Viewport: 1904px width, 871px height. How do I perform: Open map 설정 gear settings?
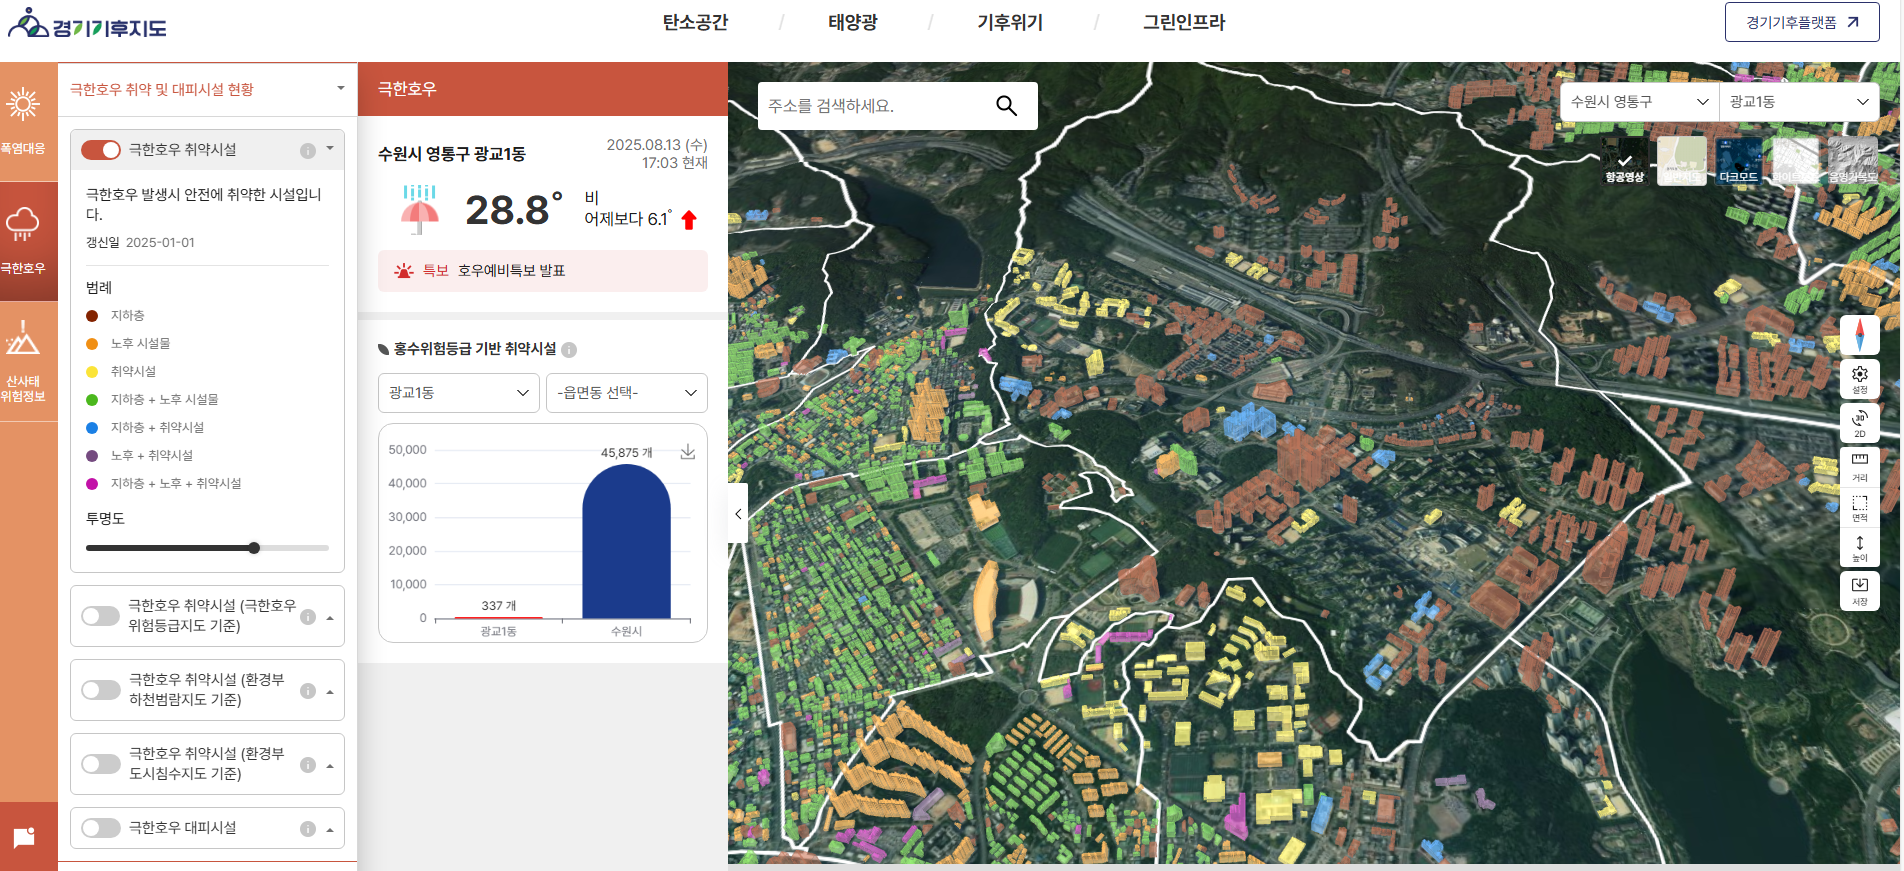click(1859, 379)
